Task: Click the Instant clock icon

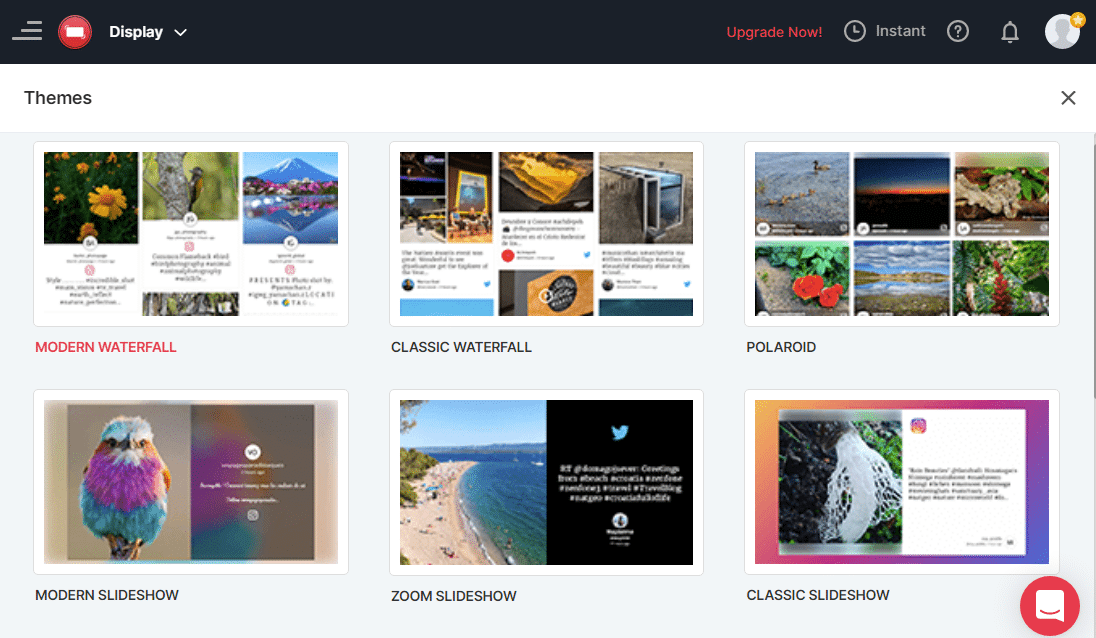Action: coord(855,32)
